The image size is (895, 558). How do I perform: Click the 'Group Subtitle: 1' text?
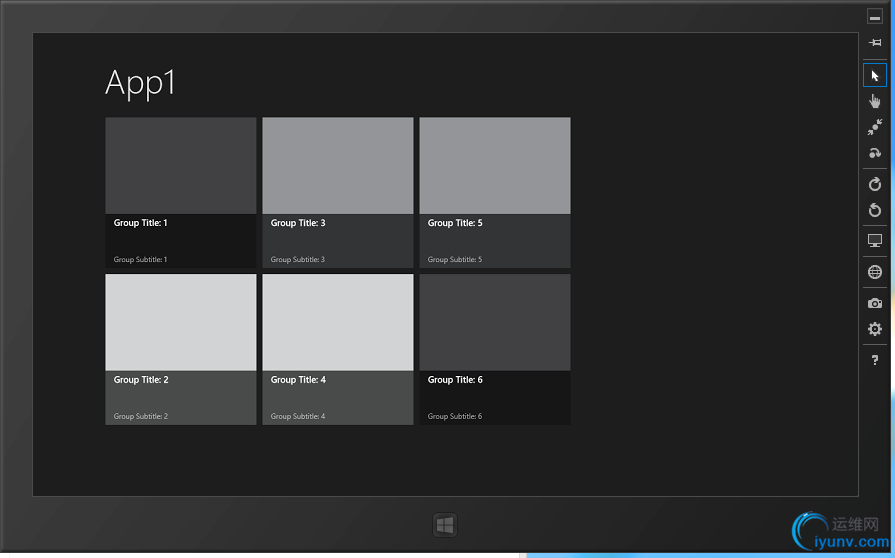[140, 260]
